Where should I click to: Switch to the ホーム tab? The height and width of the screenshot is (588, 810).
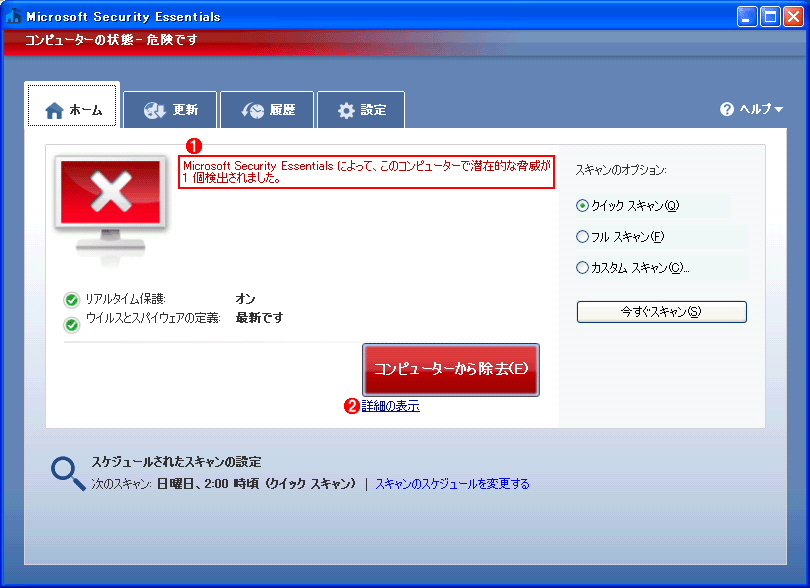tap(72, 105)
